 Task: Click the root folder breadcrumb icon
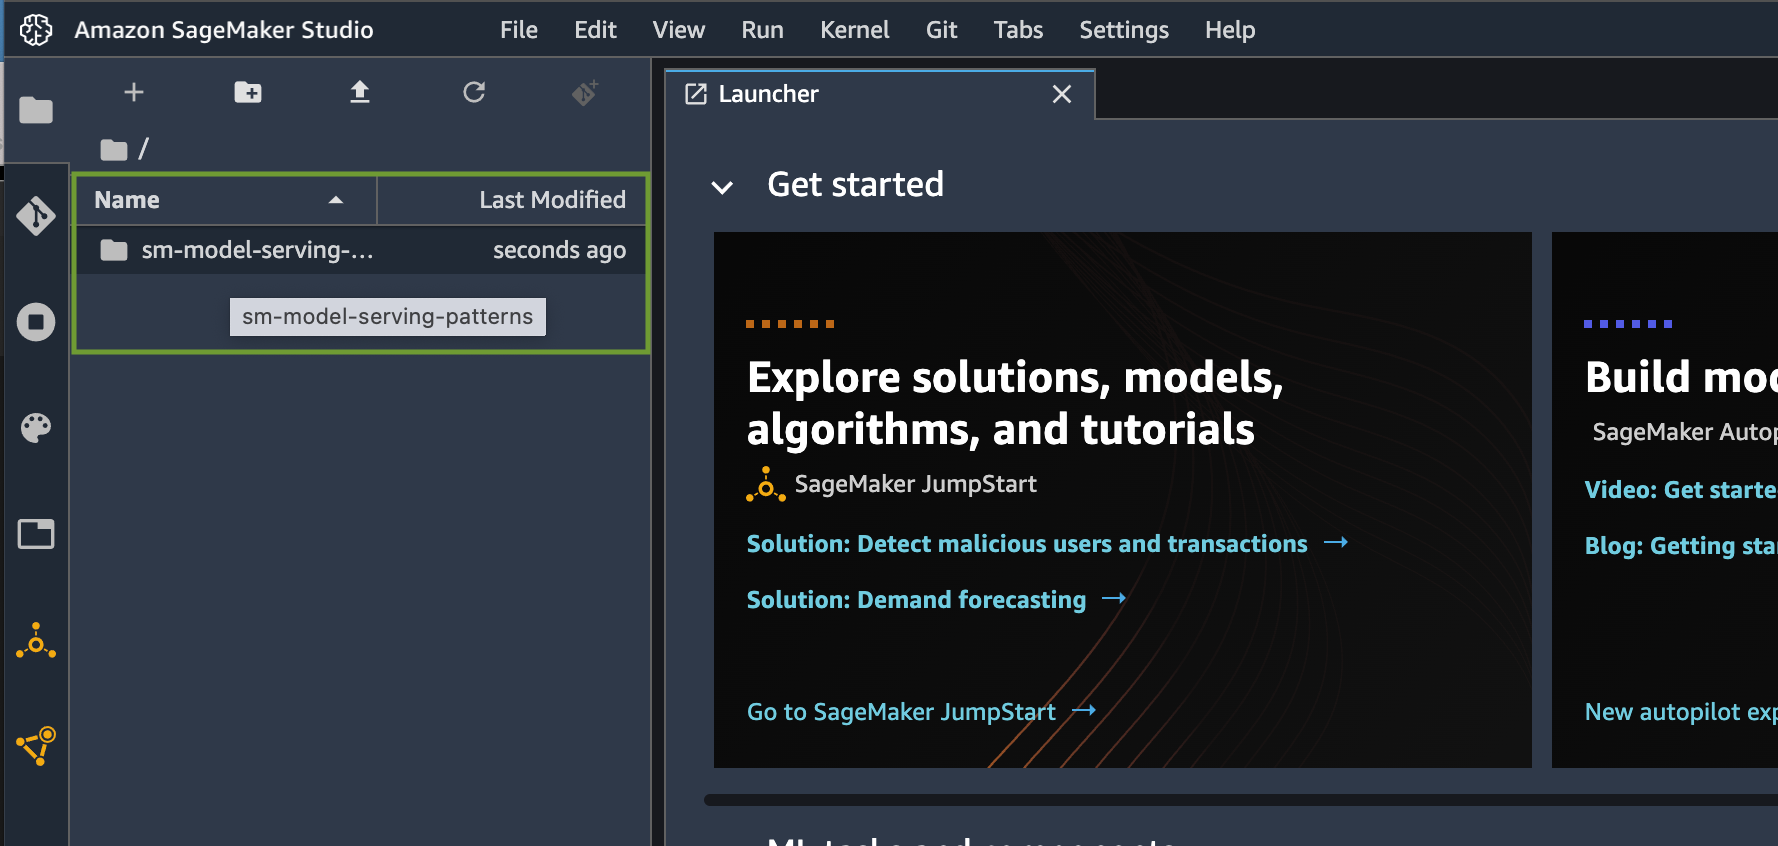114,150
